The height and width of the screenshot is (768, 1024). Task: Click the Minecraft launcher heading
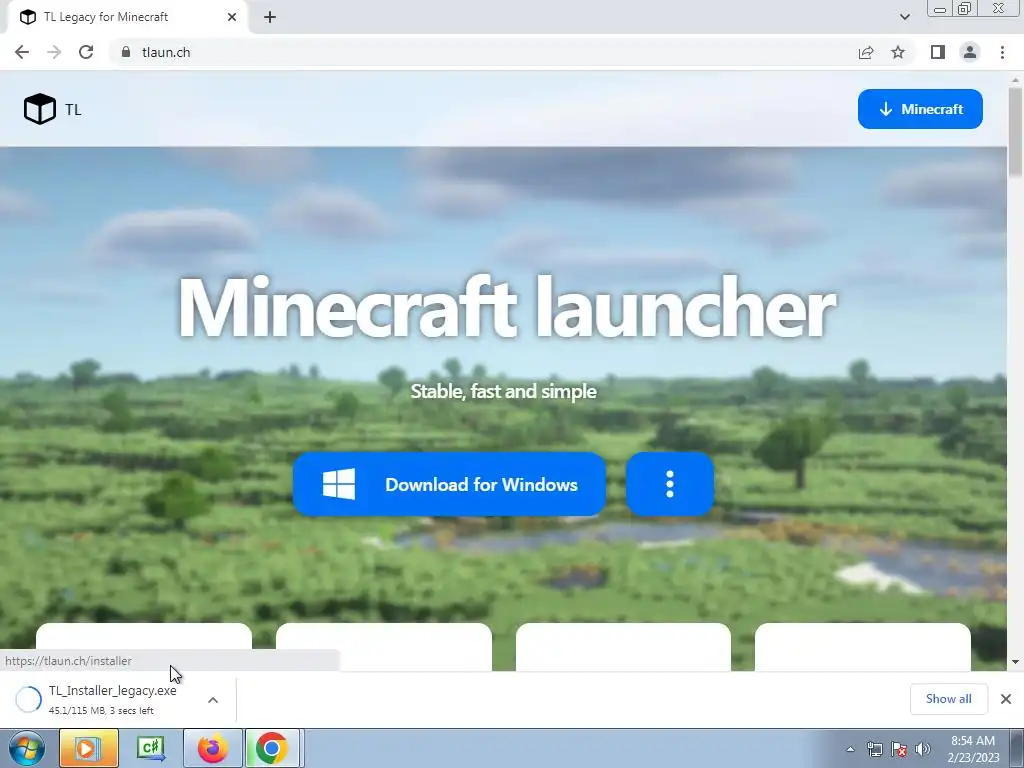tap(506, 307)
